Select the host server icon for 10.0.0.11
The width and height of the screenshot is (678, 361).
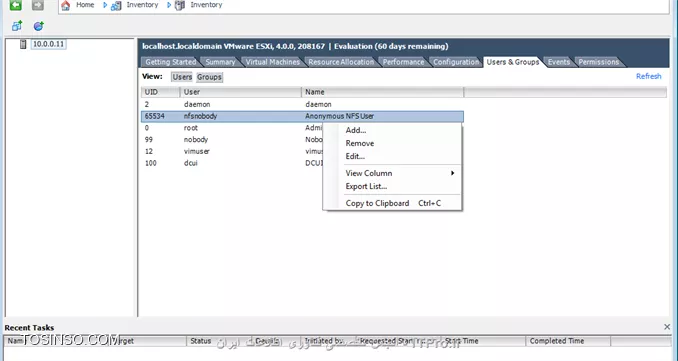pos(23,44)
